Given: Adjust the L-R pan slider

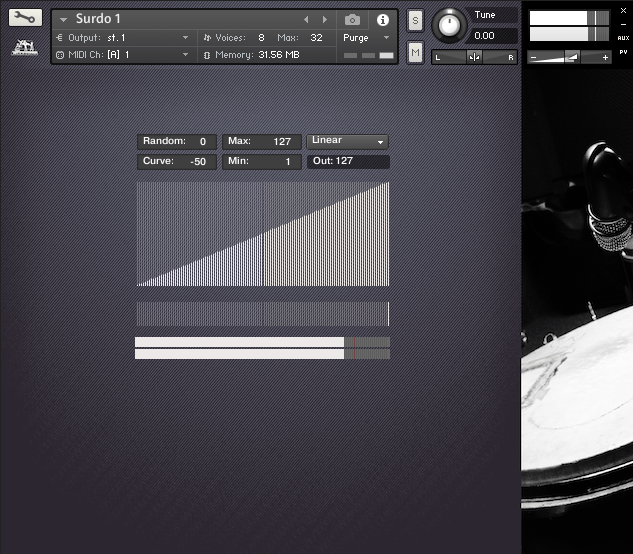Looking at the screenshot, I should 474,57.
